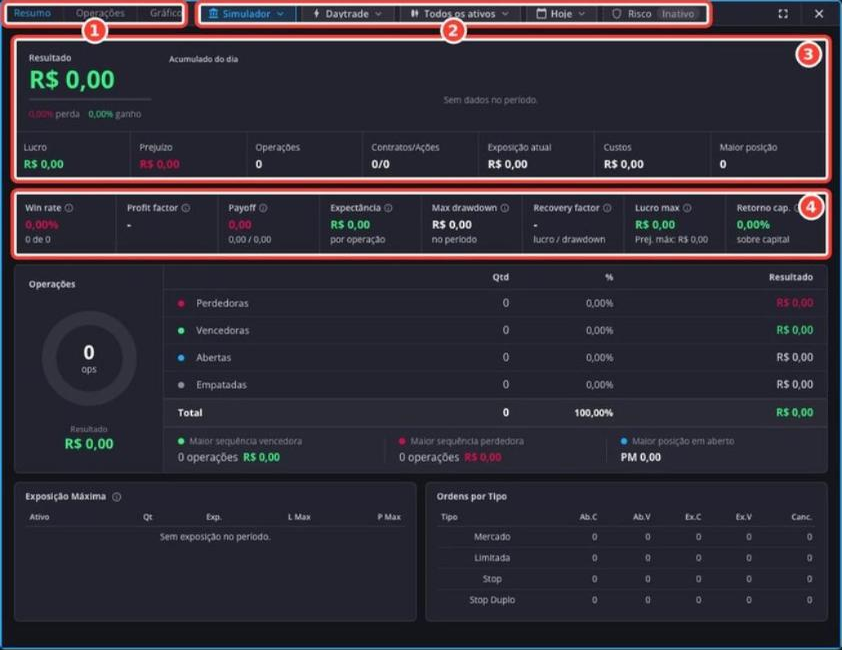Go to the Gráfico tab
842x650 pixels.
166,13
